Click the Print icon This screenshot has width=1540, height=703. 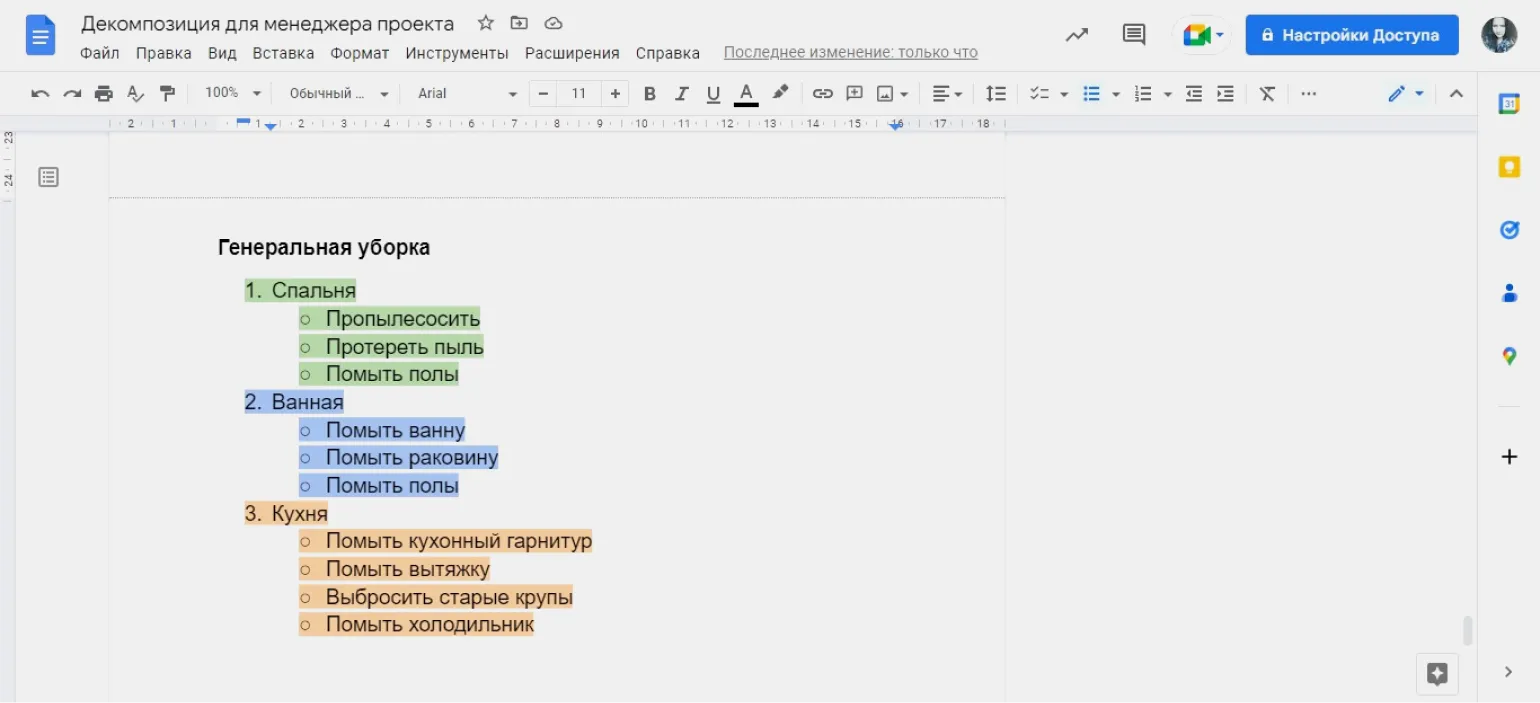click(103, 94)
